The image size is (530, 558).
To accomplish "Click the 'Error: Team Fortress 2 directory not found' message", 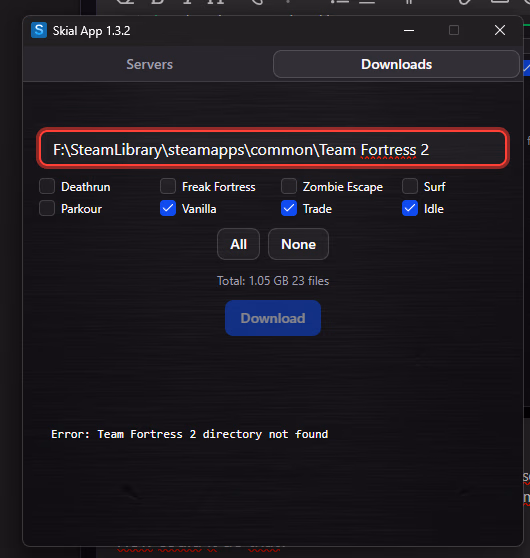I will tap(190, 434).
